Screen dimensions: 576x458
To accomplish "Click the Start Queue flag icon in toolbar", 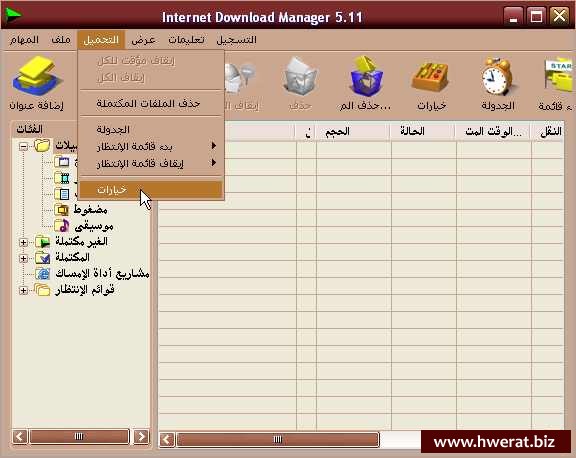I will [559, 75].
